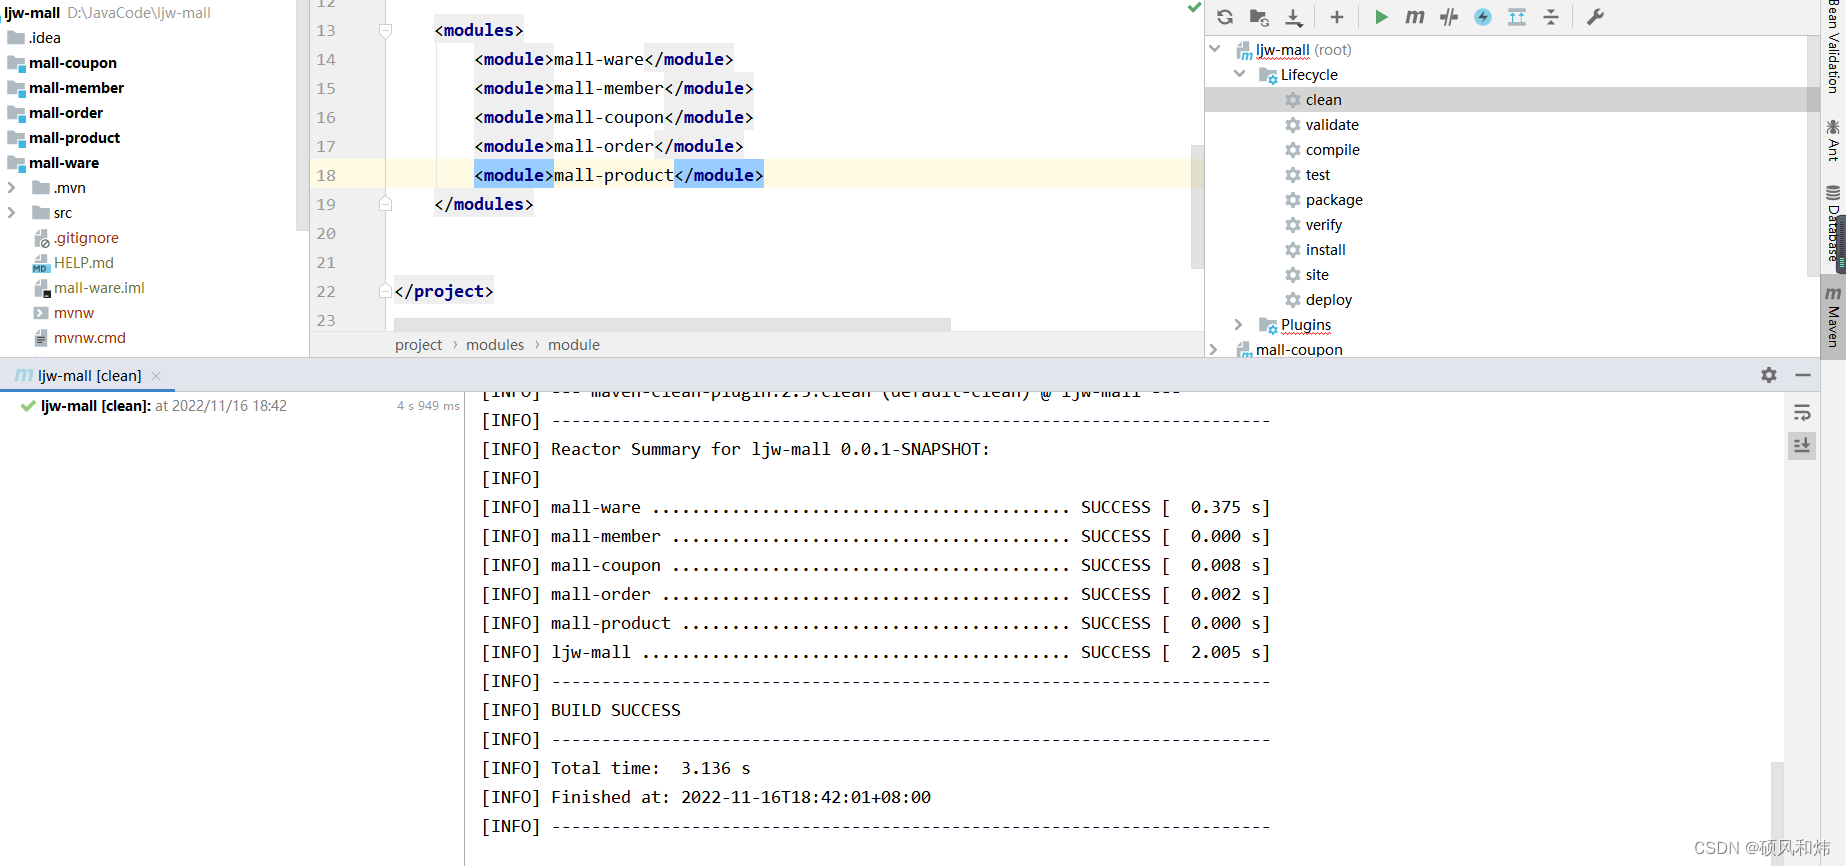Close ljw-mall [clean] run tab
Image resolution: width=1846 pixels, height=866 pixels.
pyautogui.click(x=156, y=376)
